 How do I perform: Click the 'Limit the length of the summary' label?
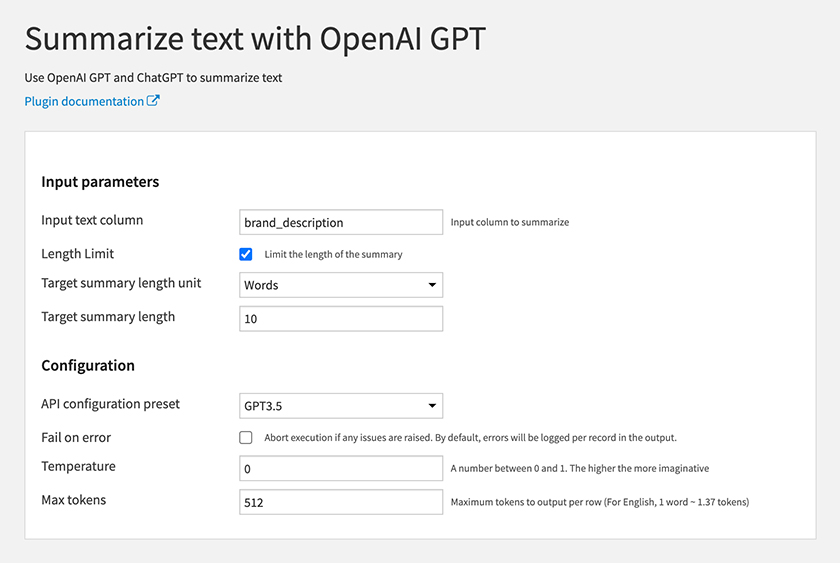click(x=333, y=254)
